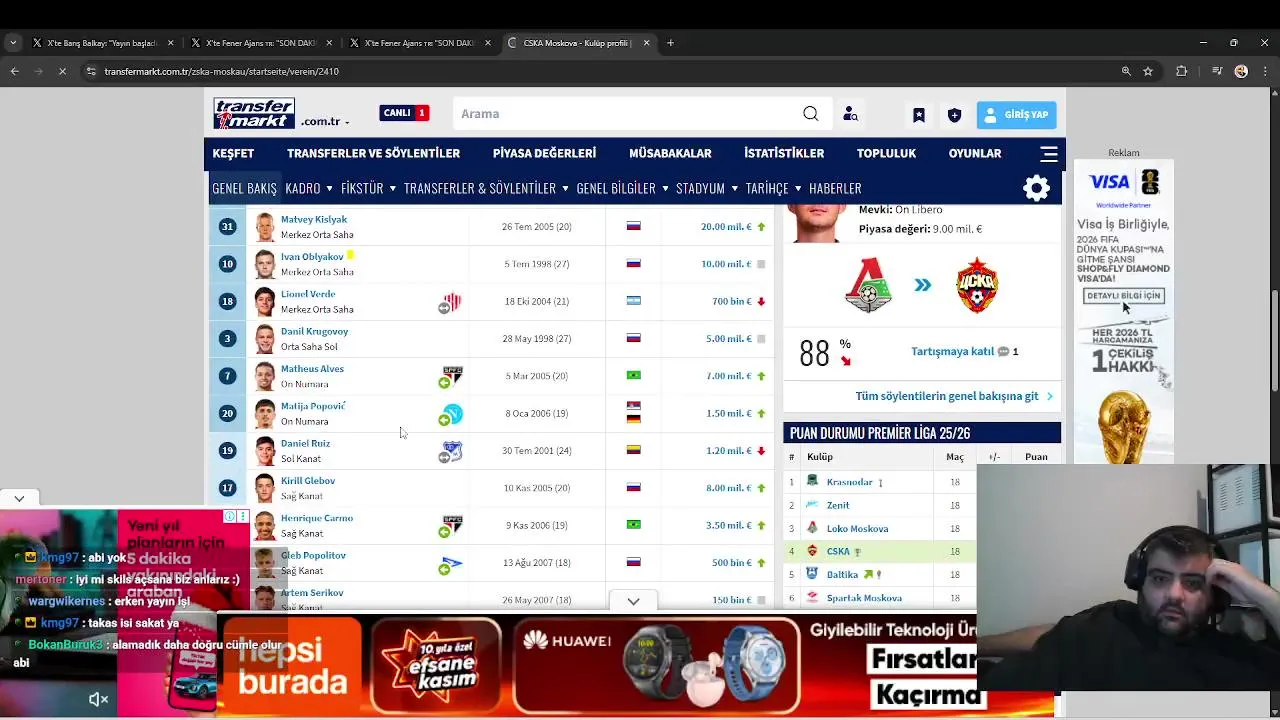Open the detailed person search icon
The height and width of the screenshot is (720, 1280).
coord(850,114)
